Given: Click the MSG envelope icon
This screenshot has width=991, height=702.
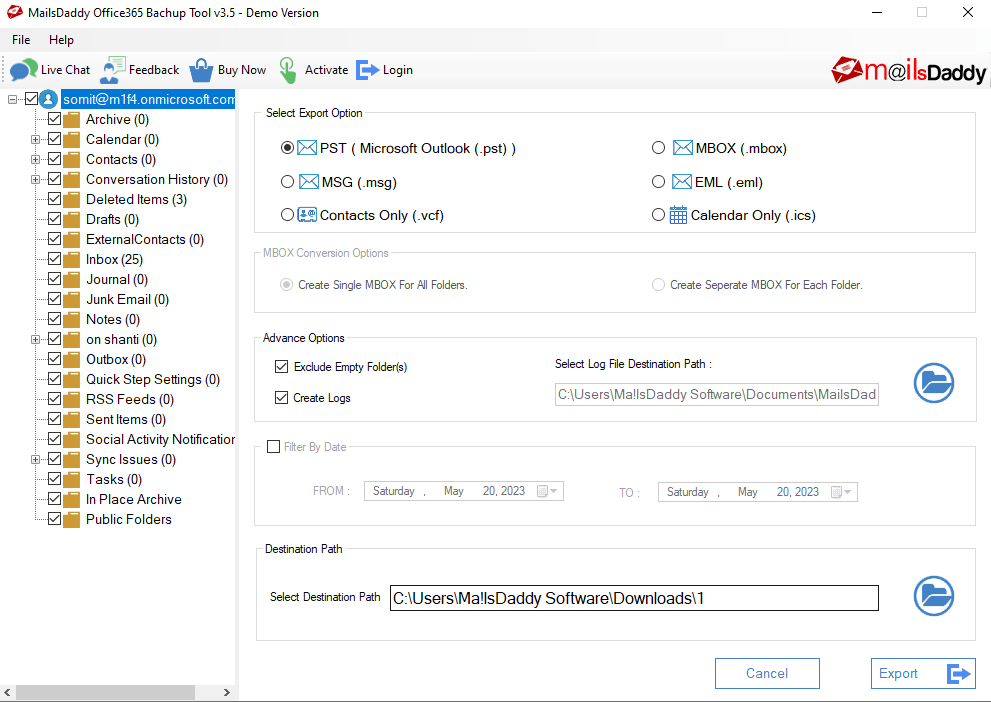Looking at the screenshot, I should tap(308, 182).
